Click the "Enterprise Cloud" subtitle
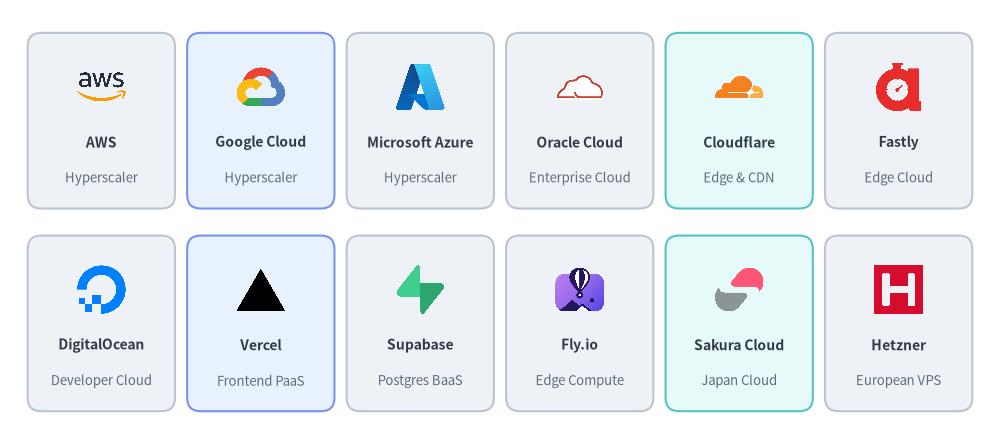 (x=580, y=177)
